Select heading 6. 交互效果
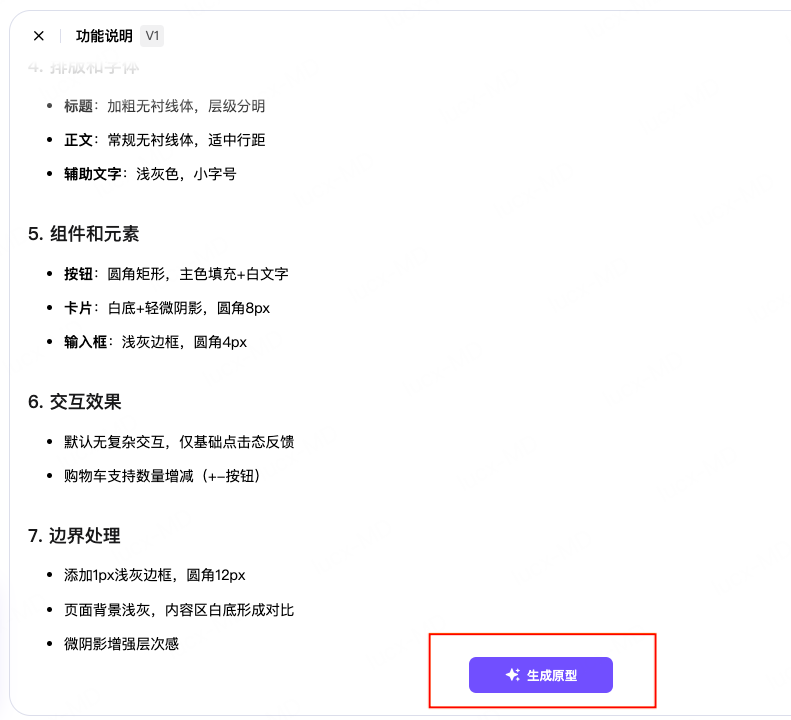Image resolution: width=791 pixels, height=720 pixels. pos(75,402)
